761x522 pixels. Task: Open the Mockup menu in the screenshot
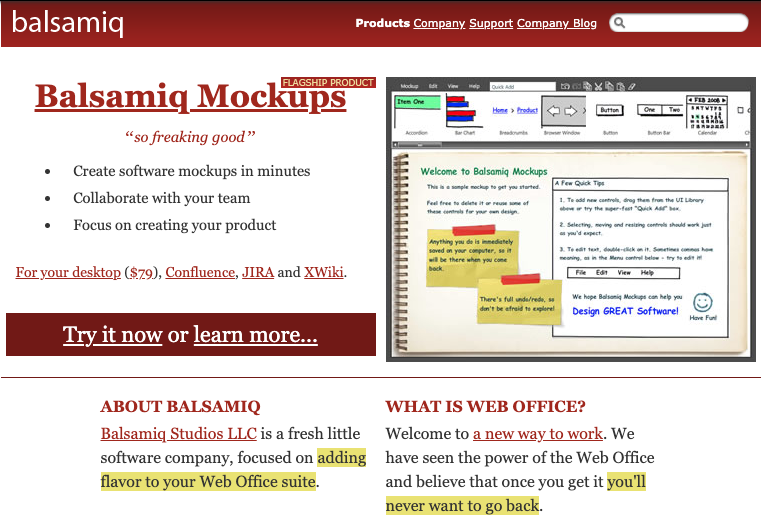(x=409, y=86)
